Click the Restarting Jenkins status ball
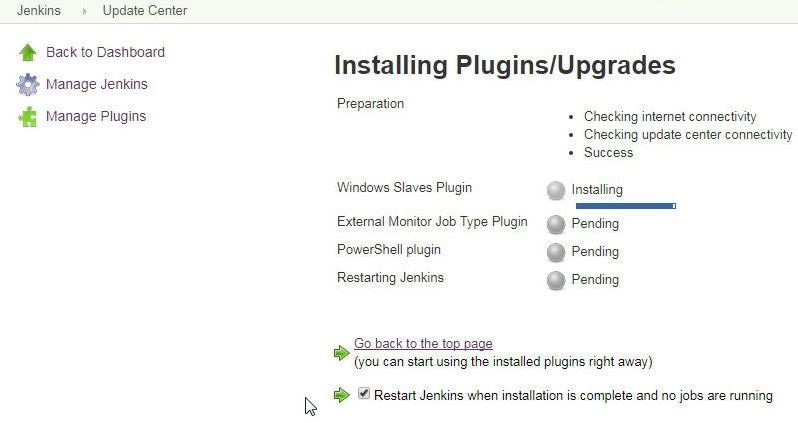This screenshot has width=798, height=423. click(x=556, y=280)
